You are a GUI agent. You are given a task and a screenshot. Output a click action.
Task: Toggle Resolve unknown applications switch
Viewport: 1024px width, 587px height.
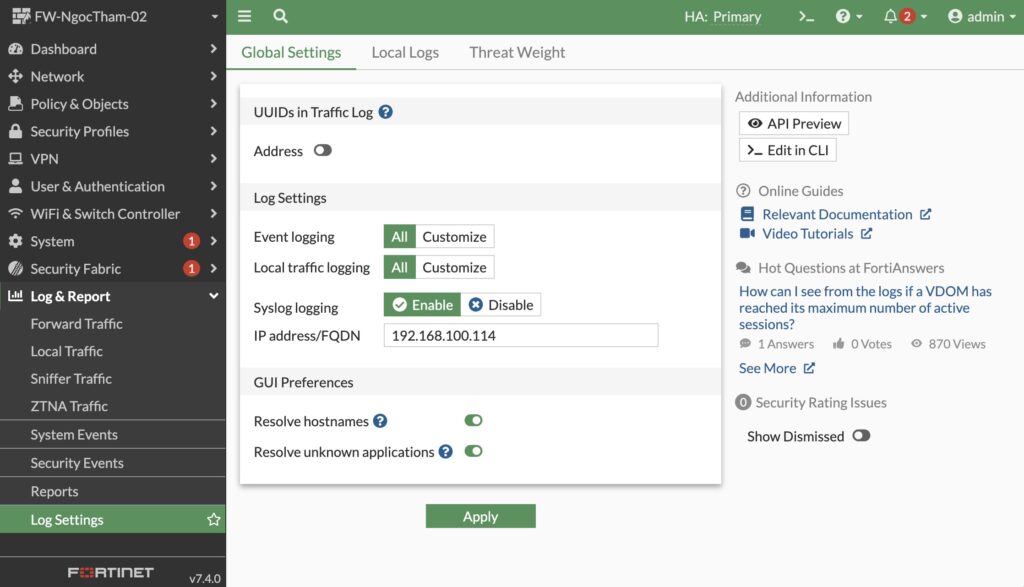(473, 451)
